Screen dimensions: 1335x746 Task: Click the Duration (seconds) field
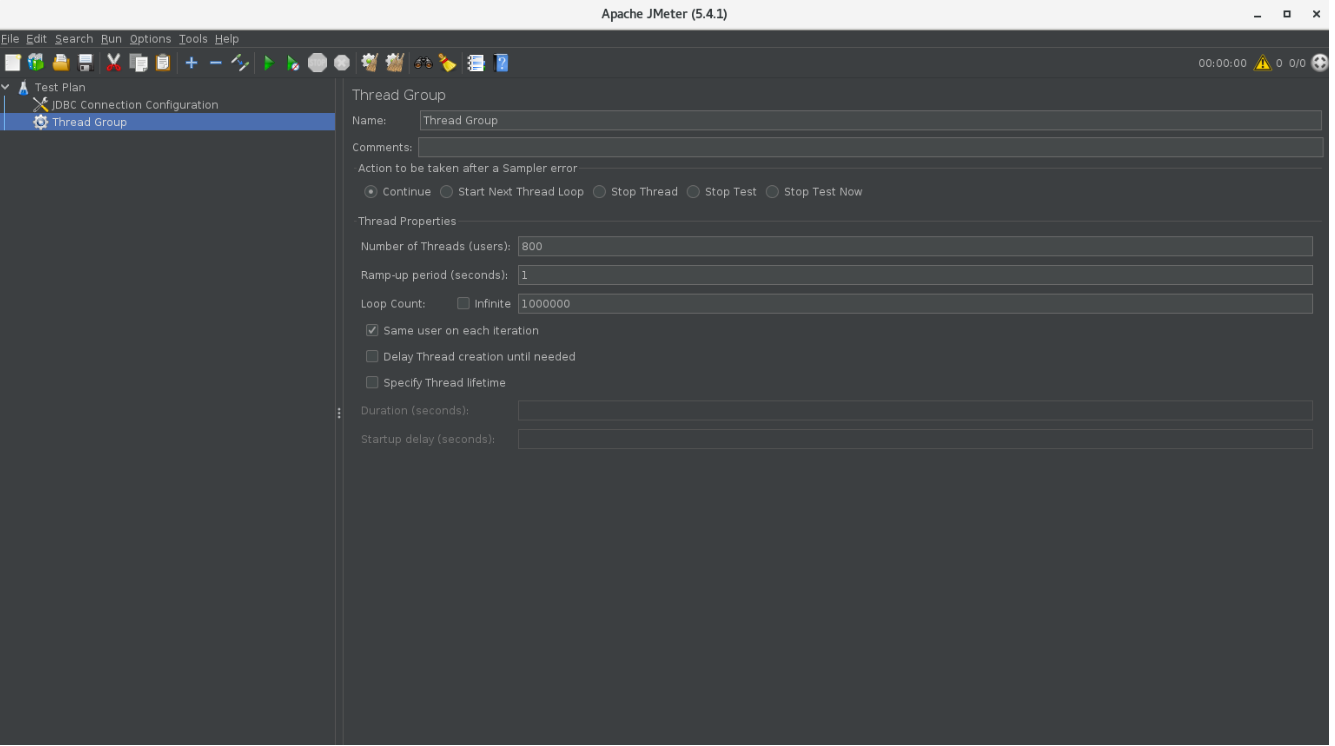915,411
